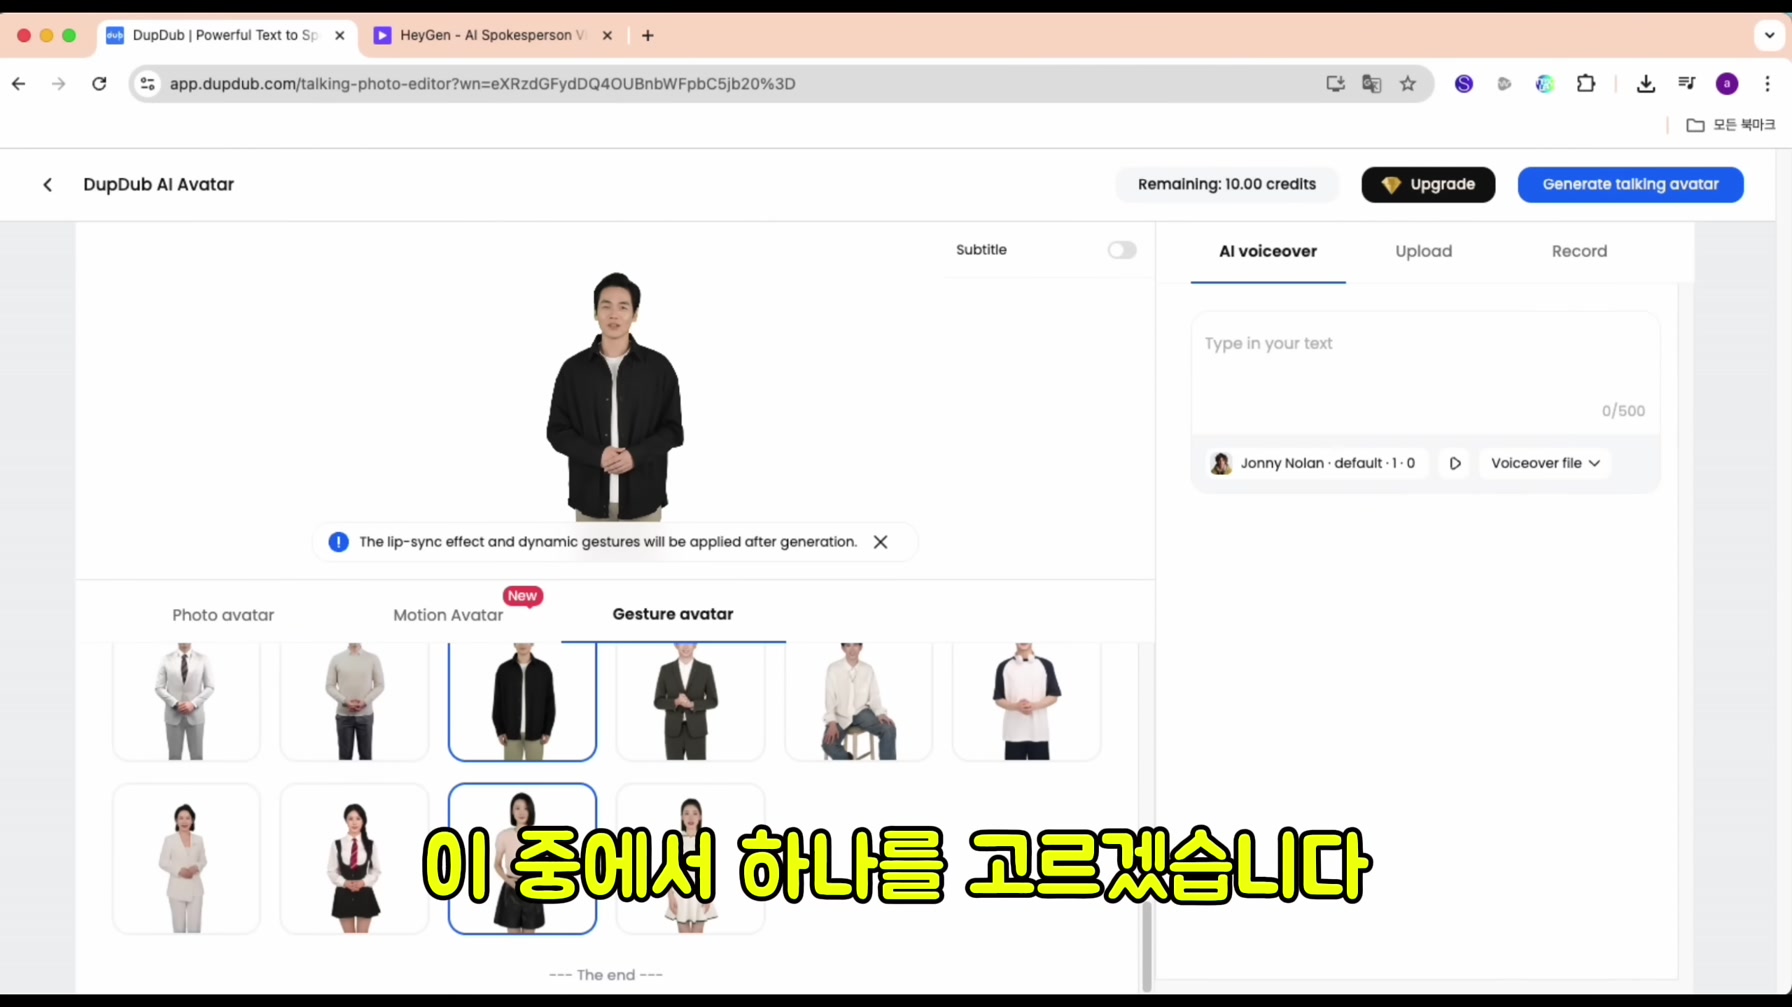This screenshot has height=1007, width=1792.
Task: Select the woman in black shorts avatar
Action: point(522,859)
